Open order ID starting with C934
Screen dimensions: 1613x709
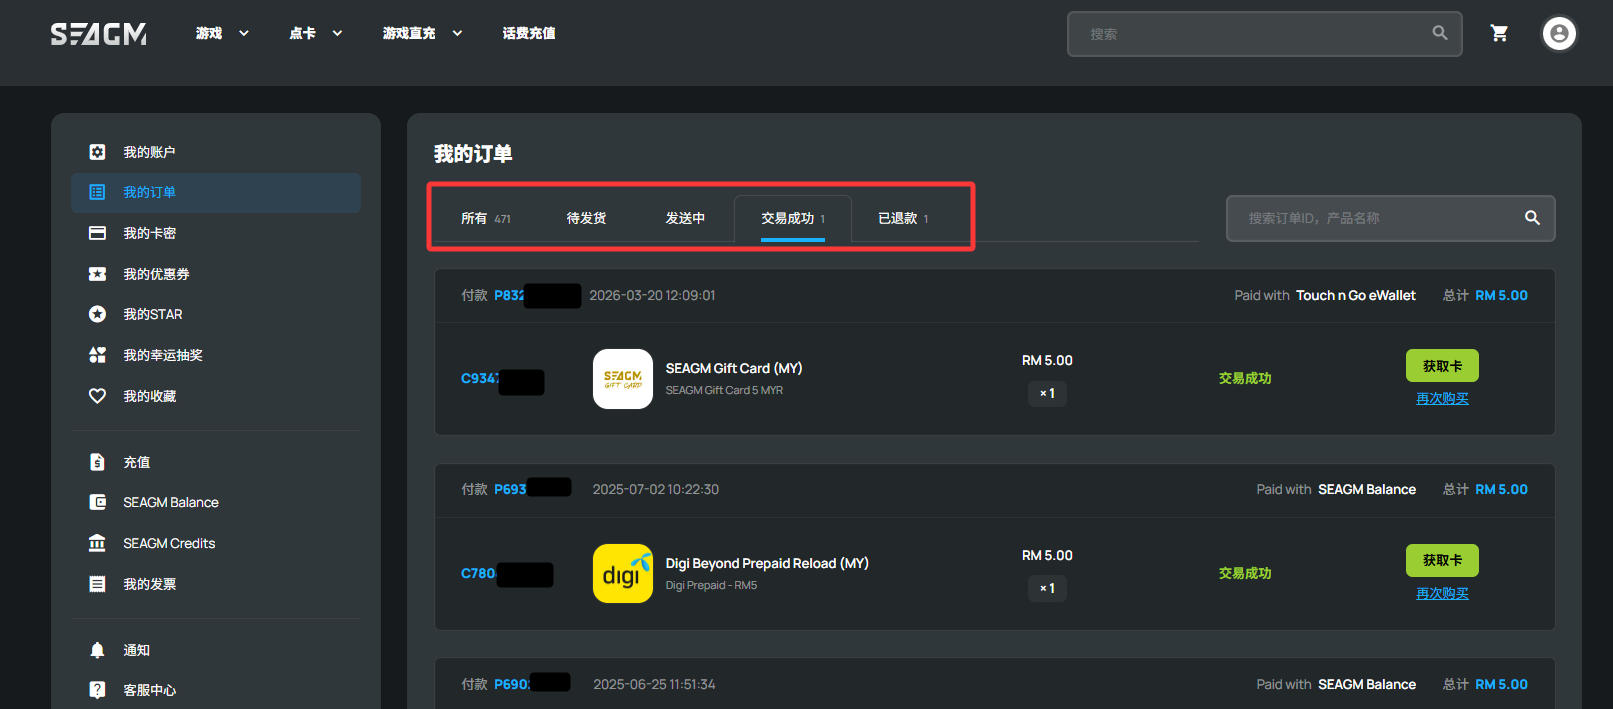coord(480,378)
